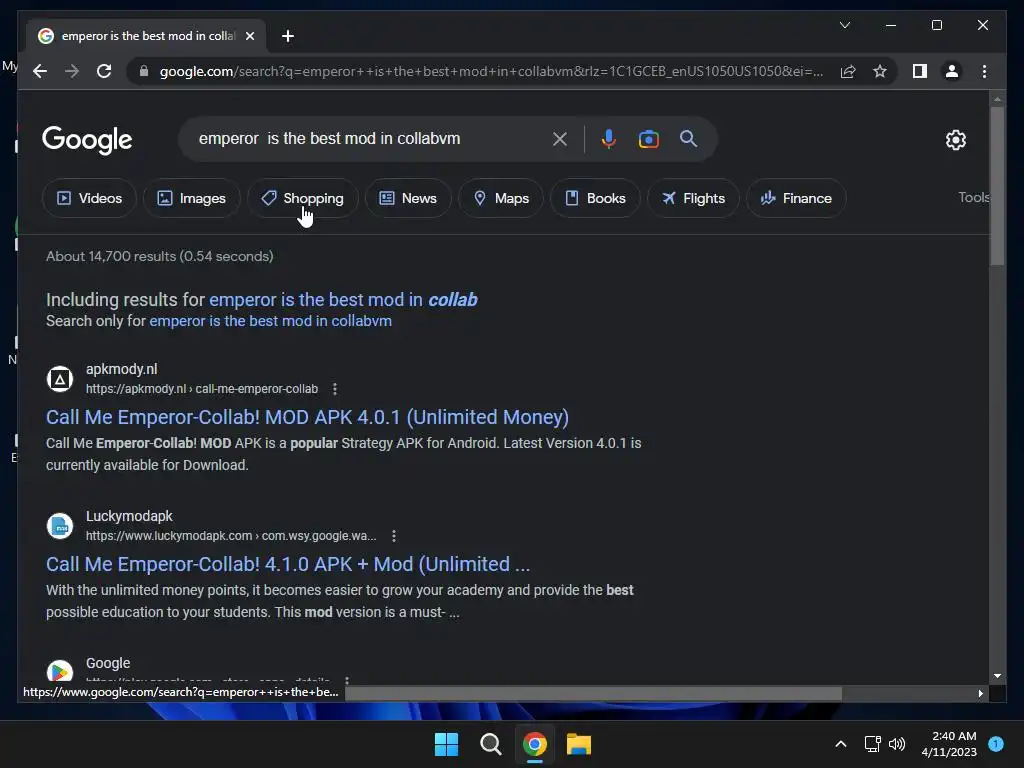The image size is (1024, 768).
Task: Click the Luckymodapk site favicon
Action: [x=60, y=526]
